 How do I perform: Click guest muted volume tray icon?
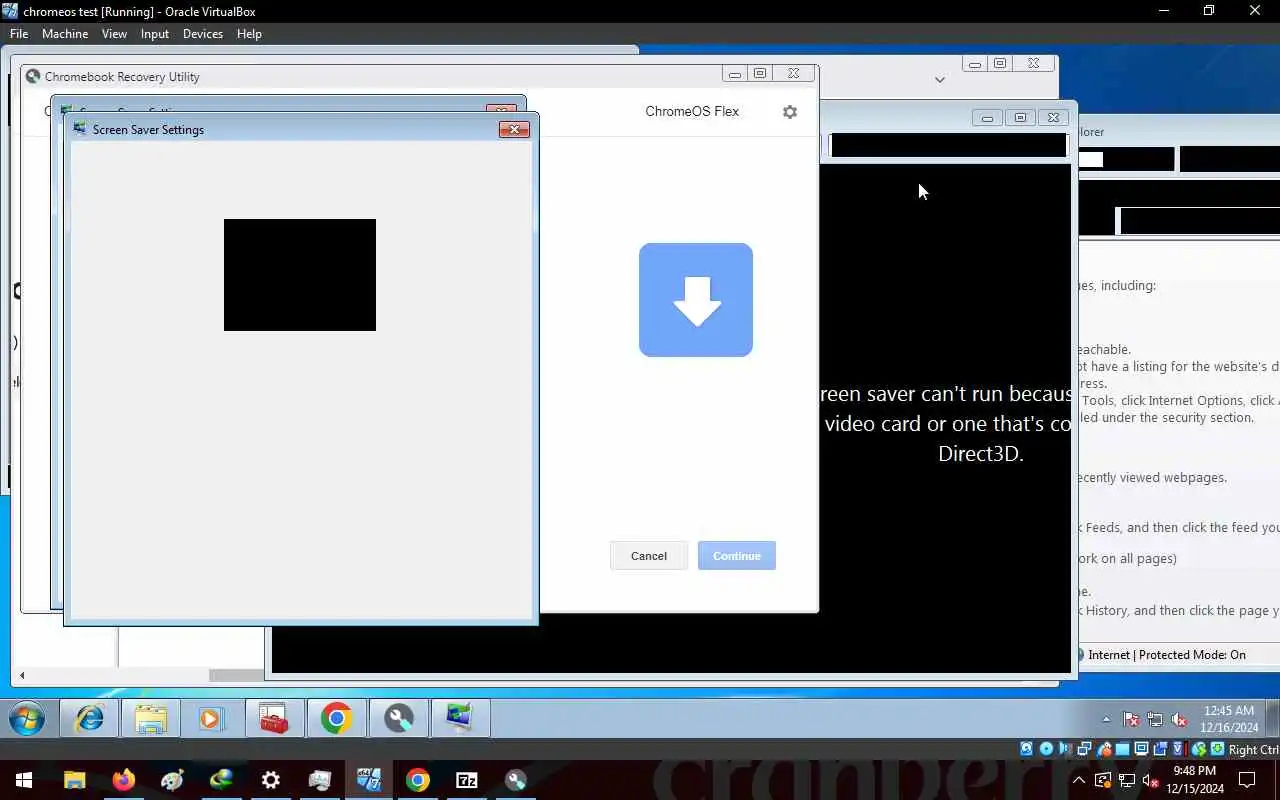1179,719
